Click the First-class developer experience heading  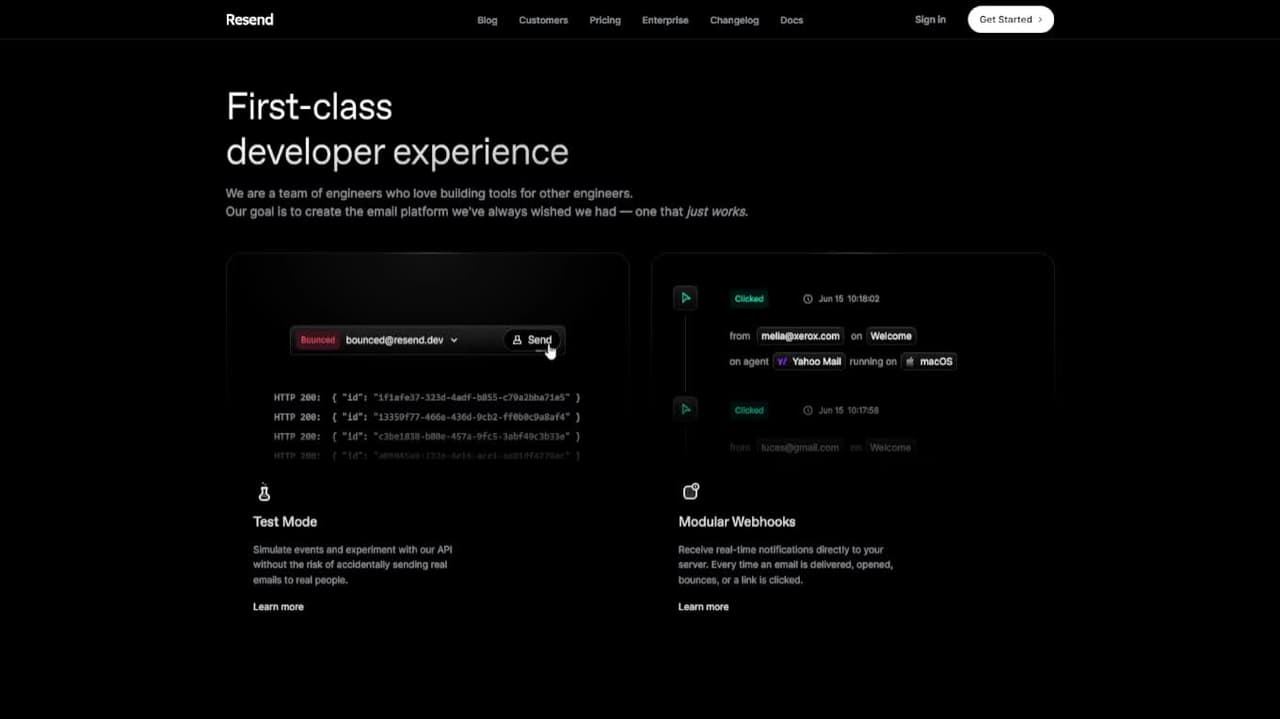tap(397, 129)
